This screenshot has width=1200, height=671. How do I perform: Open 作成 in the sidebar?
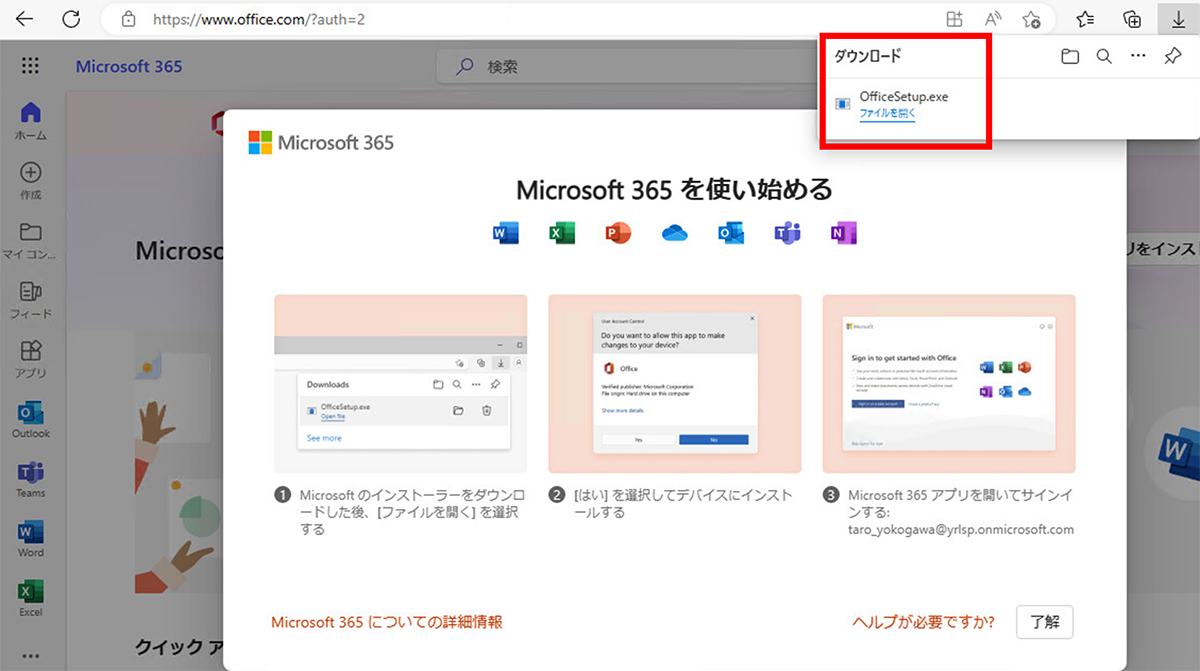[x=31, y=181]
